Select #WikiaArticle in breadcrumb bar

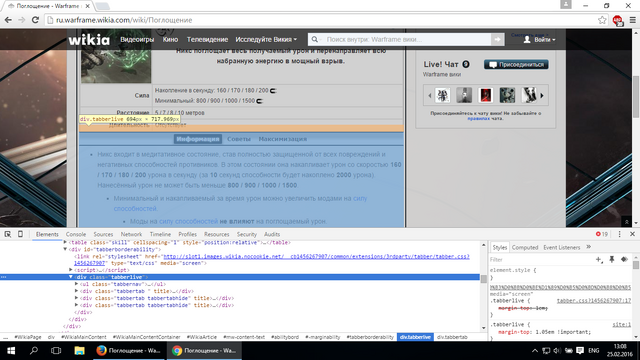(202, 337)
